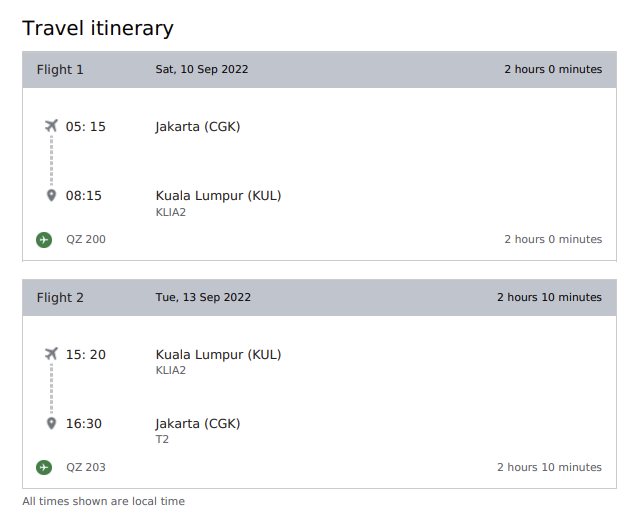The image size is (635, 519).
Task: Click the Sat, 10 Sep 2022 date
Action: [x=202, y=70]
